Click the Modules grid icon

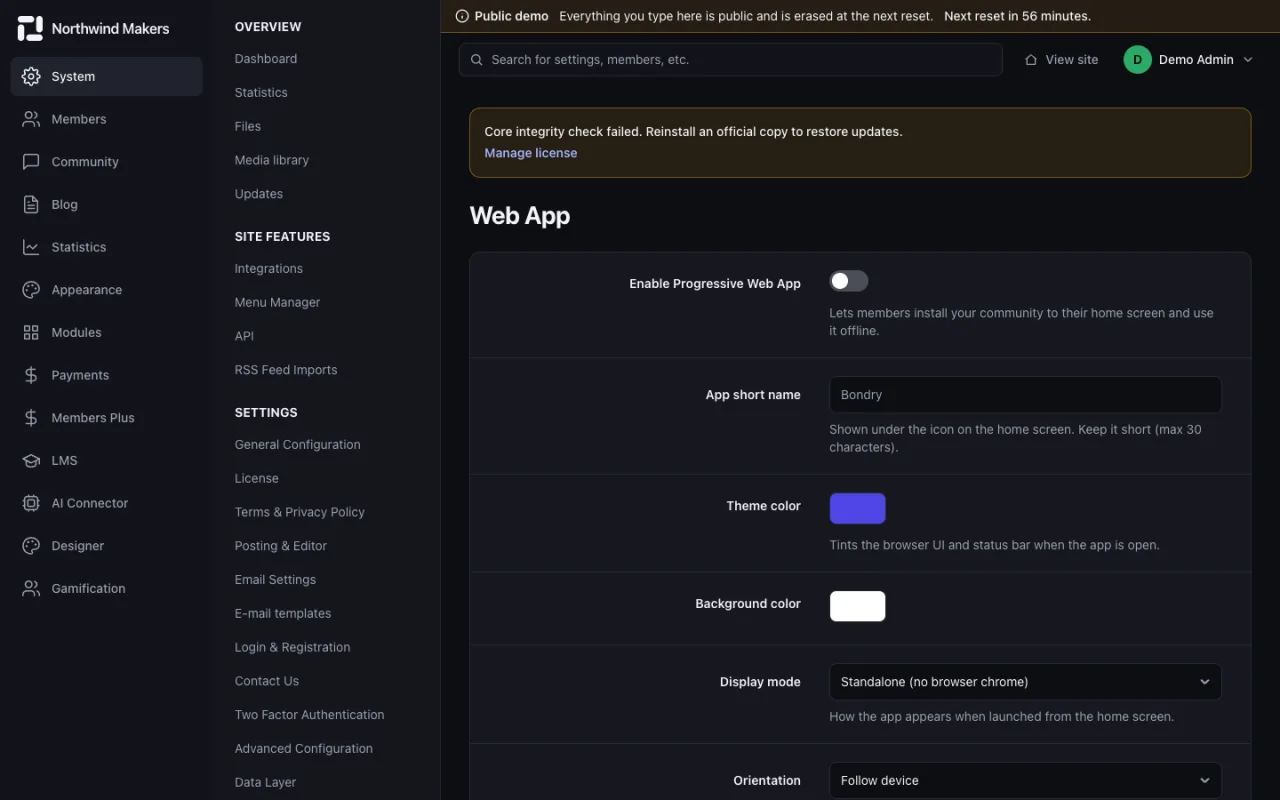coord(31,333)
